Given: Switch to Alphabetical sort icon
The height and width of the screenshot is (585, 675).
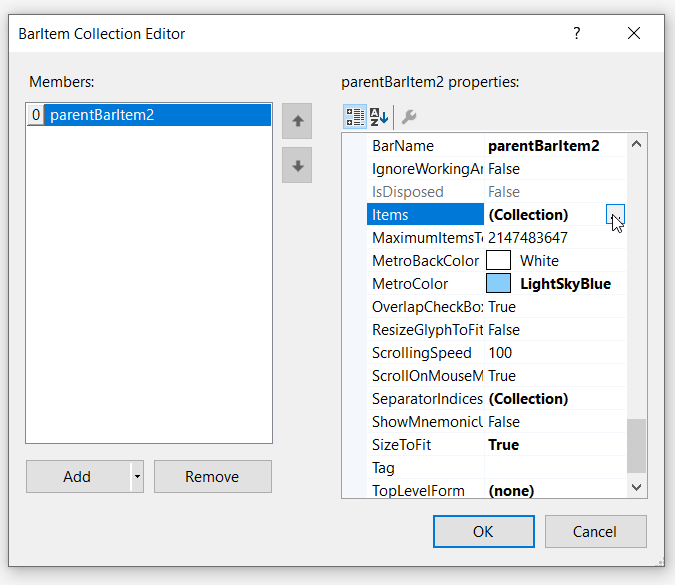Looking at the screenshot, I should click(x=379, y=117).
